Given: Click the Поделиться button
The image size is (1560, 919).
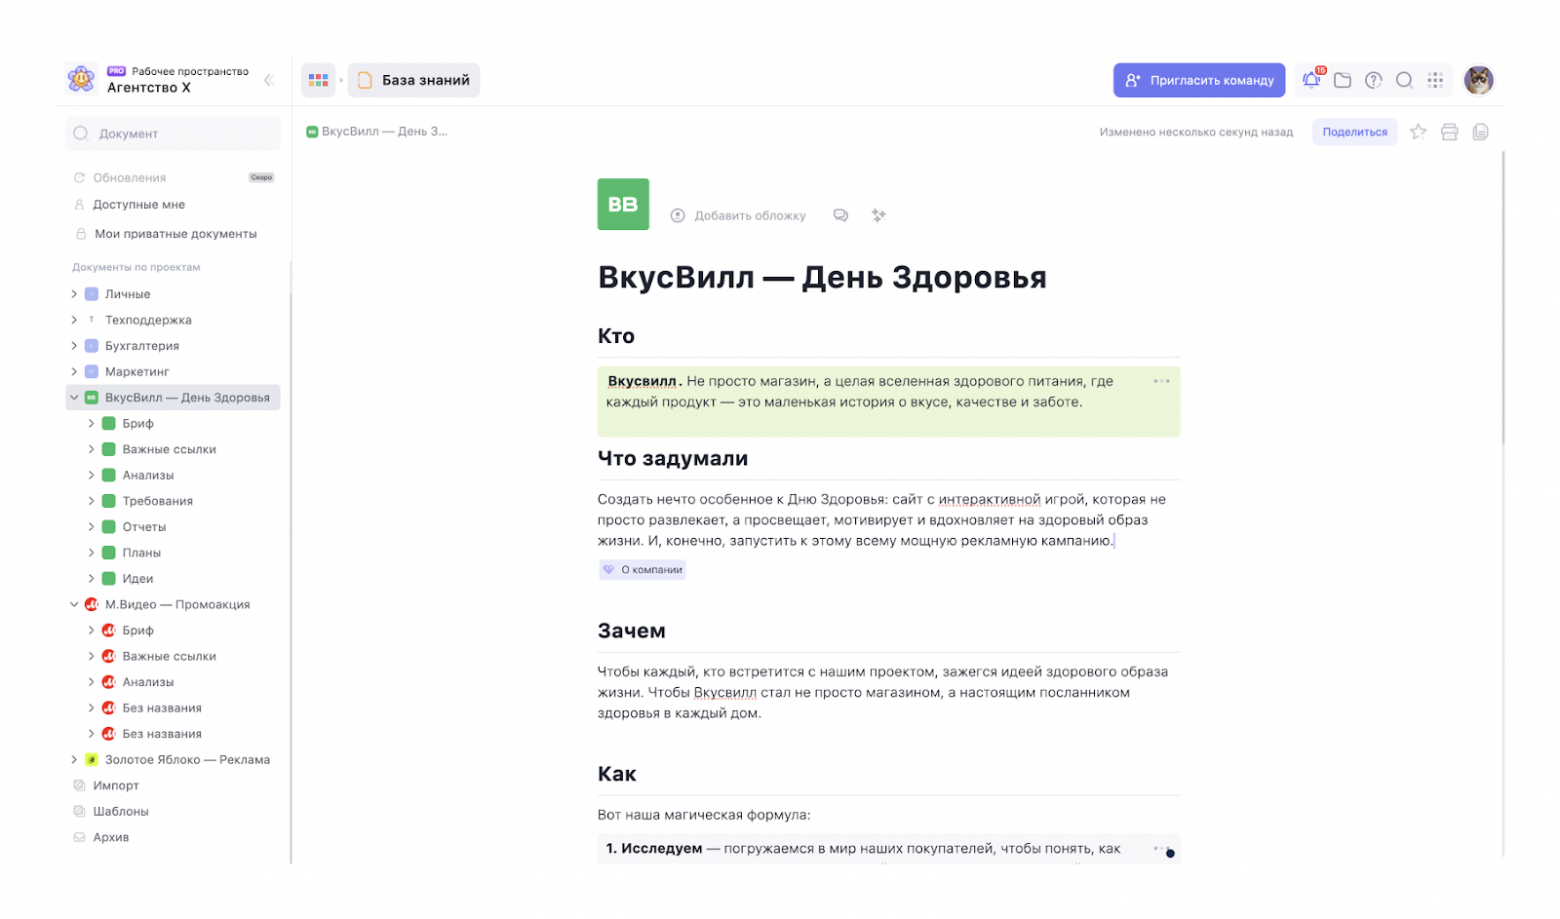Looking at the screenshot, I should point(1355,131).
